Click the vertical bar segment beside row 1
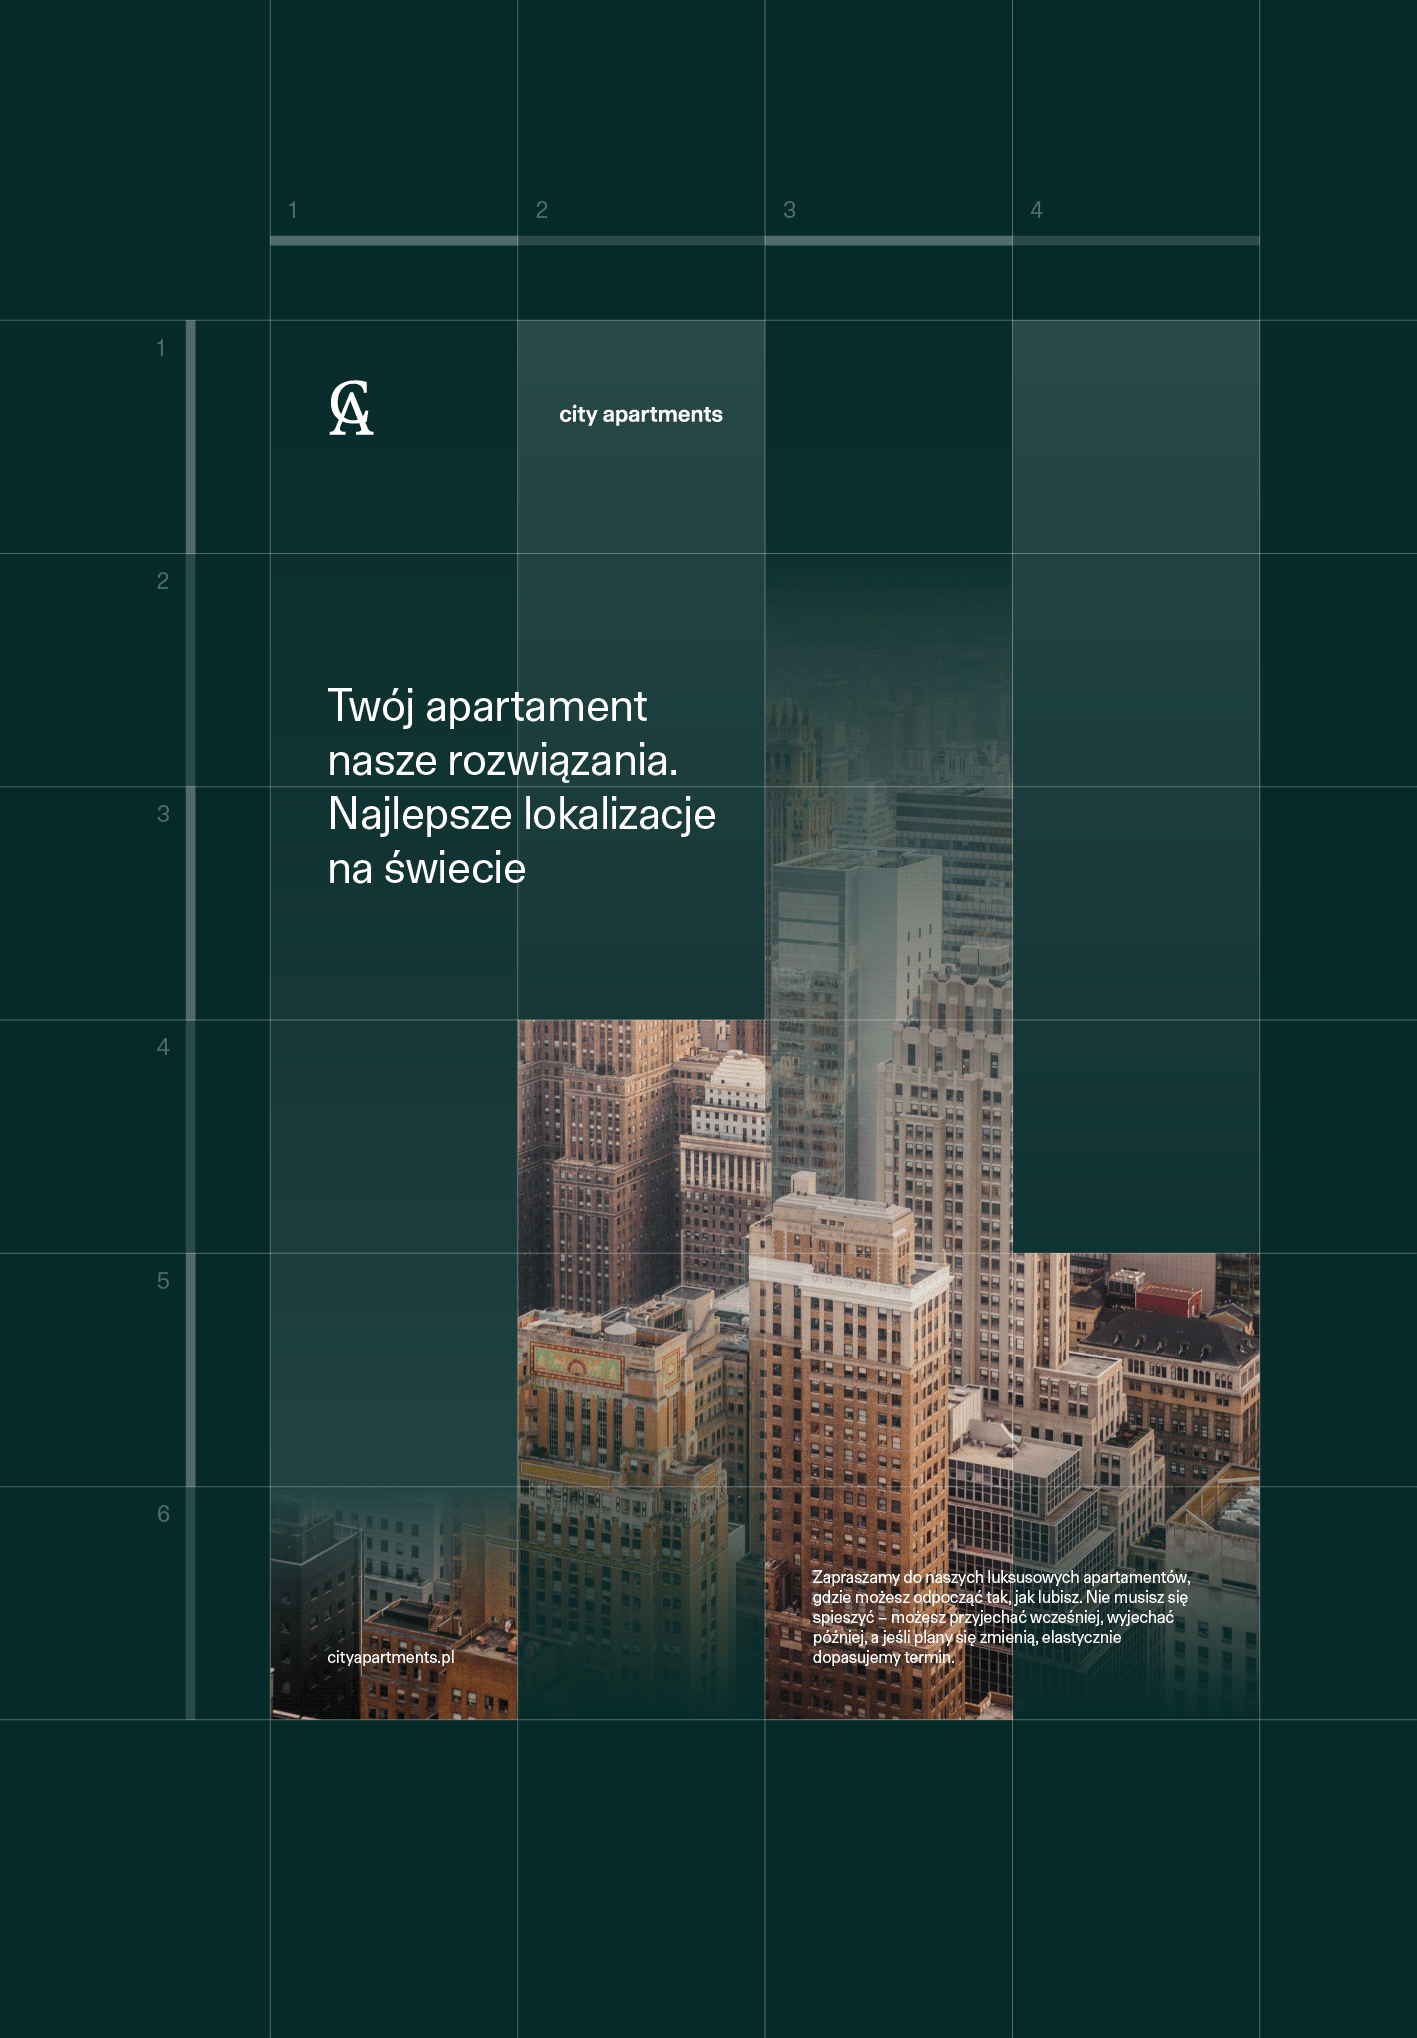The image size is (1417, 2038). coord(191,436)
